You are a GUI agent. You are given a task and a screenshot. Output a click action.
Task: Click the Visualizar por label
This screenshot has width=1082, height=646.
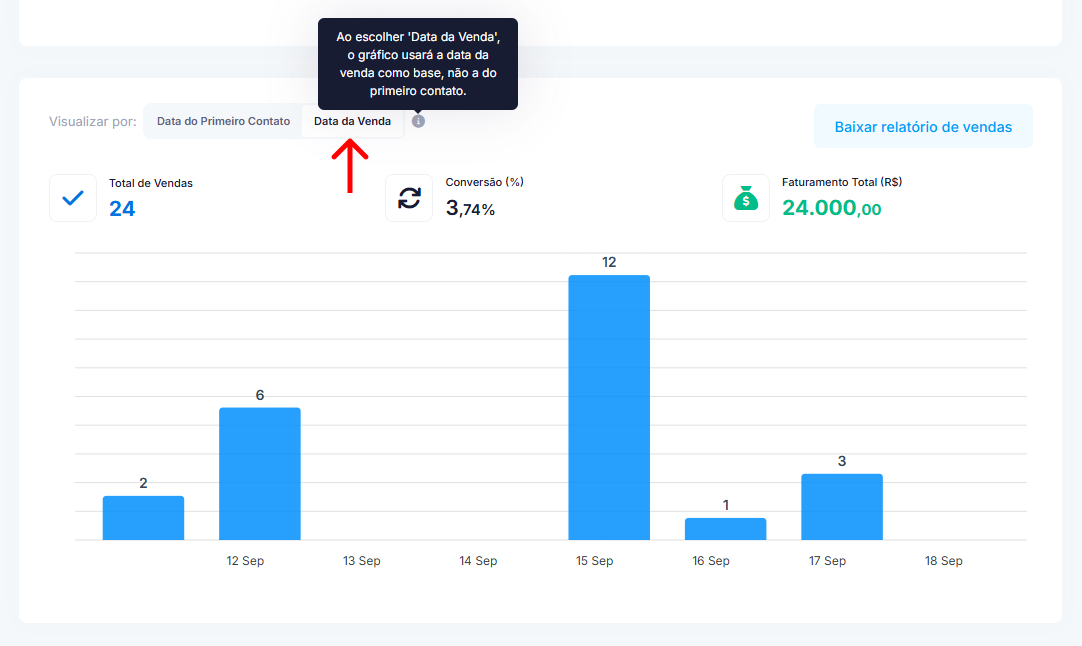point(92,122)
